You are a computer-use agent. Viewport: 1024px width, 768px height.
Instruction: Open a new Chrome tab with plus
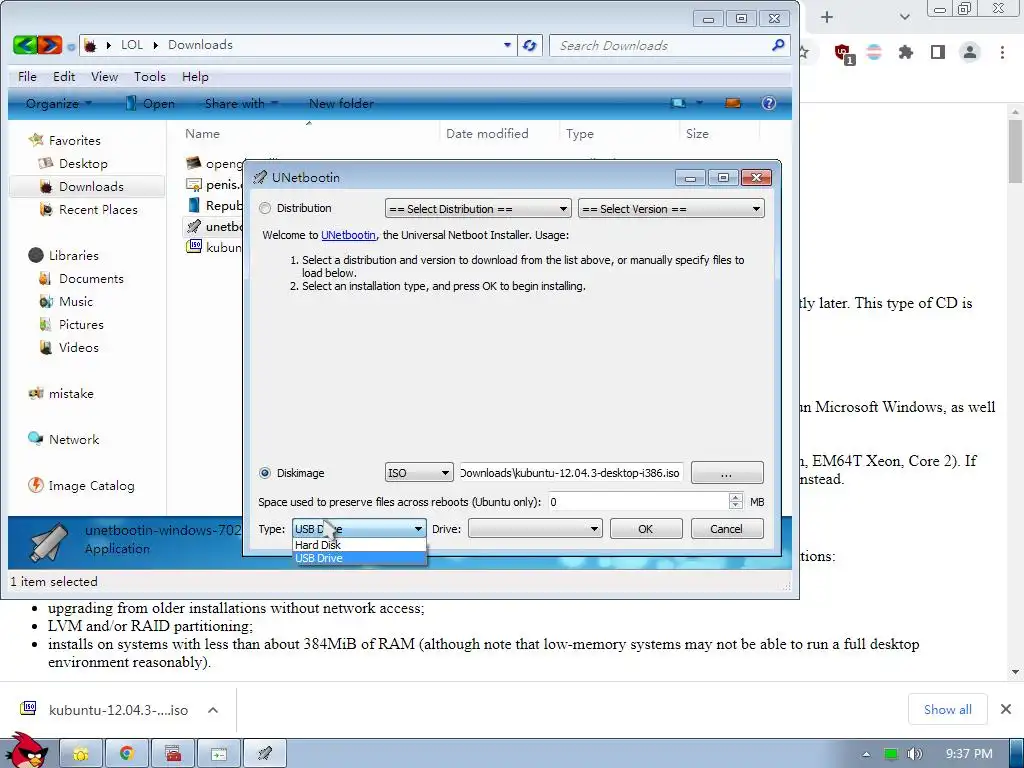point(827,17)
